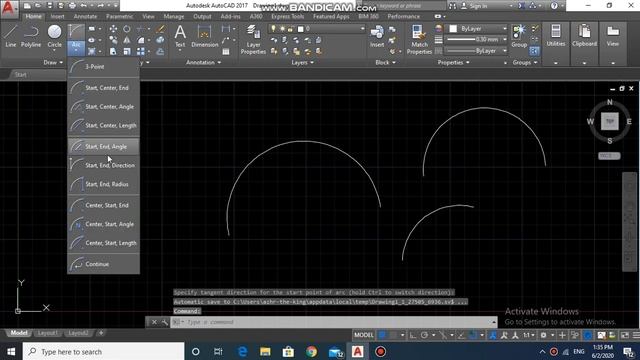640x360 pixels.
Task: Toggle layer lock padlock icon
Action: click(x=290, y=29)
